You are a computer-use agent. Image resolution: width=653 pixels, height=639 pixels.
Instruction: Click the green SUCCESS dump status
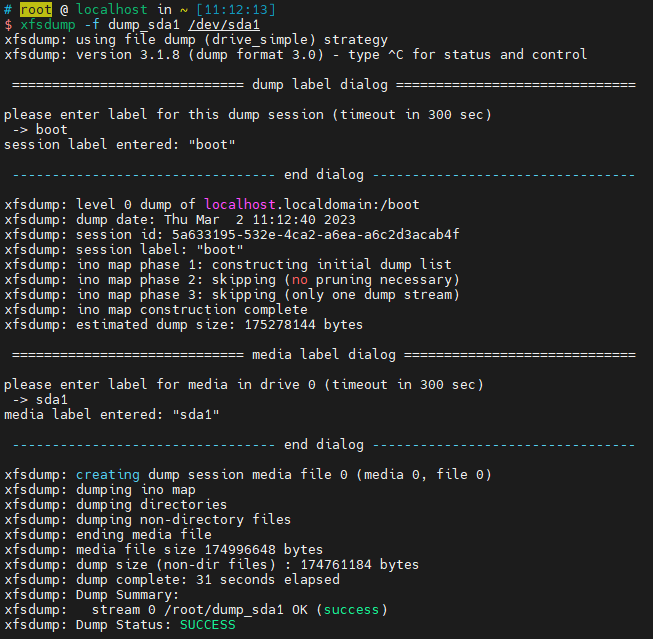[207, 624]
